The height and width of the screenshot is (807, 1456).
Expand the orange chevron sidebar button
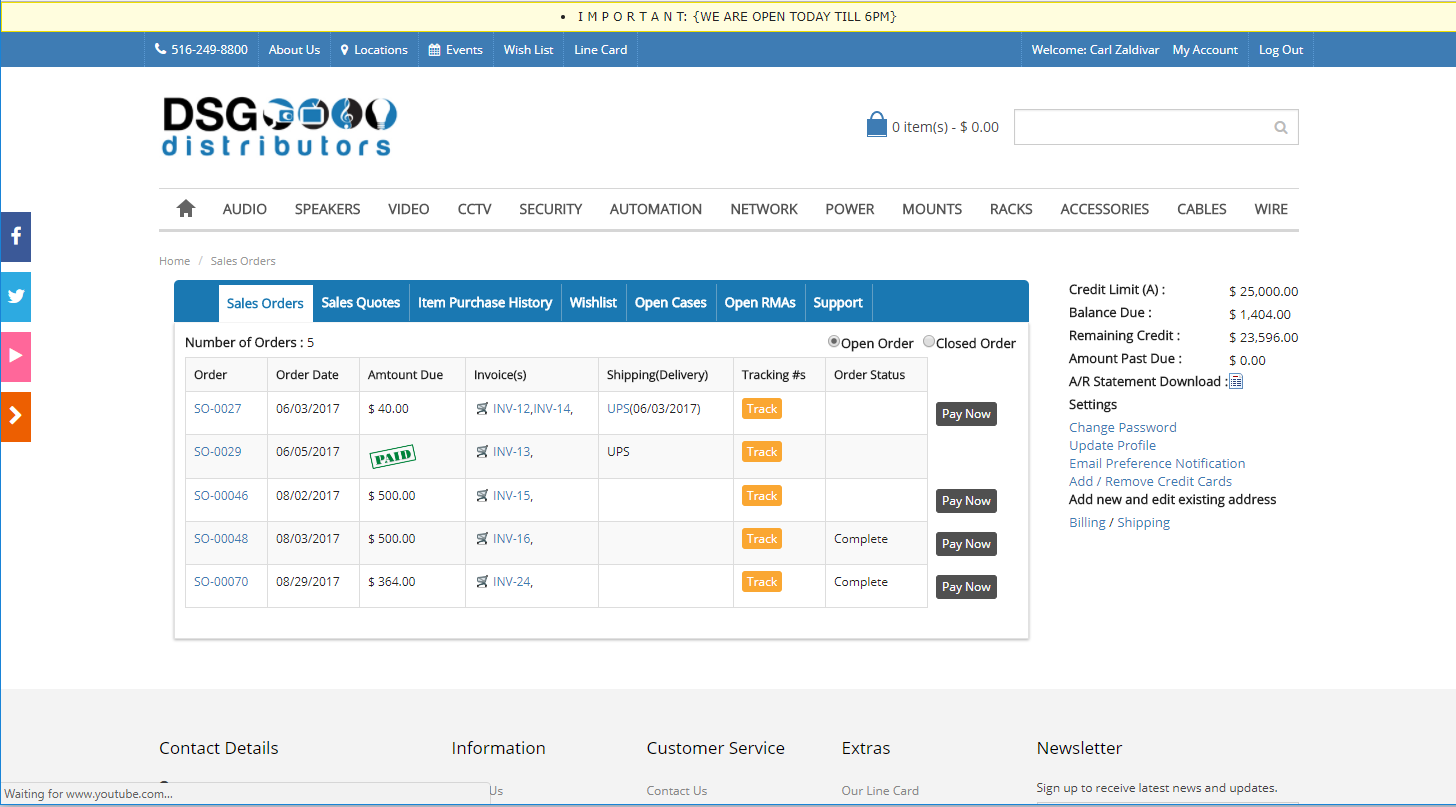(16, 416)
